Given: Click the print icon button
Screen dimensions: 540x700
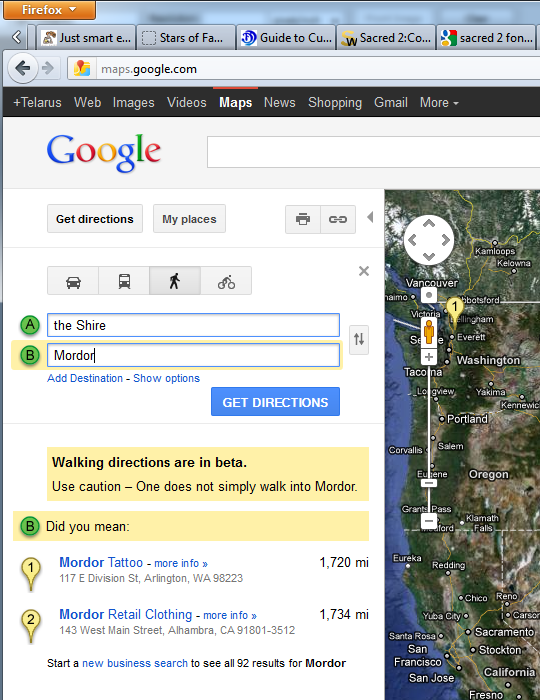Looking at the screenshot, I should [303, 219].
